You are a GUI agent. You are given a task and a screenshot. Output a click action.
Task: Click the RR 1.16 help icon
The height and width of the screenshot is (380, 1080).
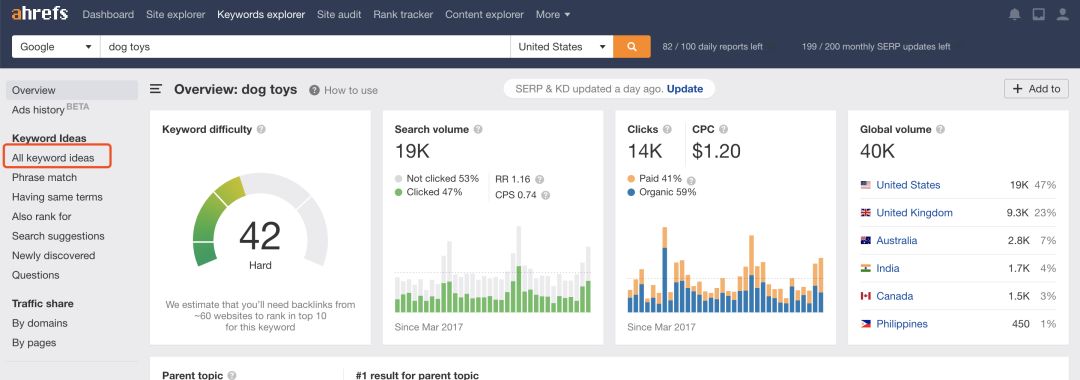(x=539, y=179)
